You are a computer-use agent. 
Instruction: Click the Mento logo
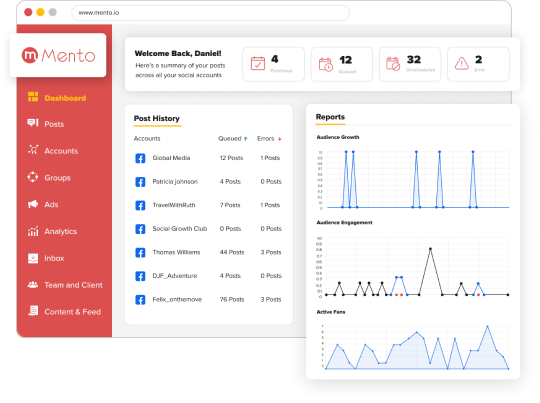pos(58,55)
